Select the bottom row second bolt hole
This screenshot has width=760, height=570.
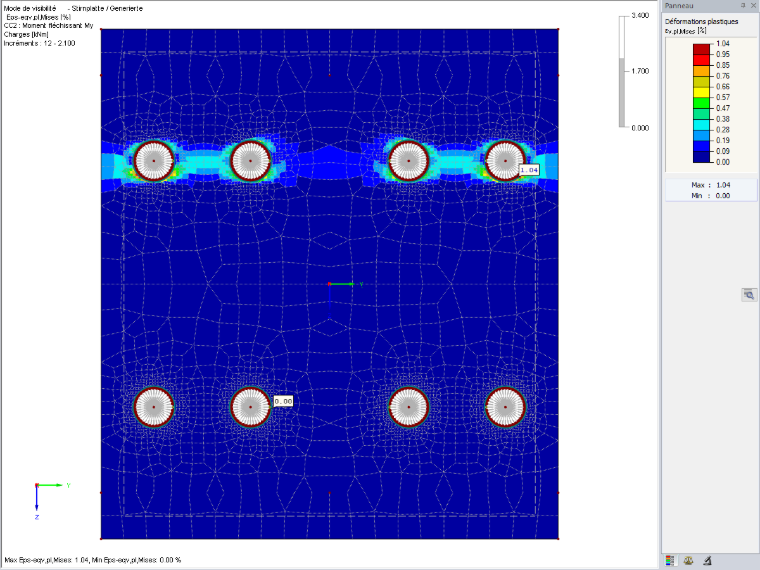(x=250, y=407)
